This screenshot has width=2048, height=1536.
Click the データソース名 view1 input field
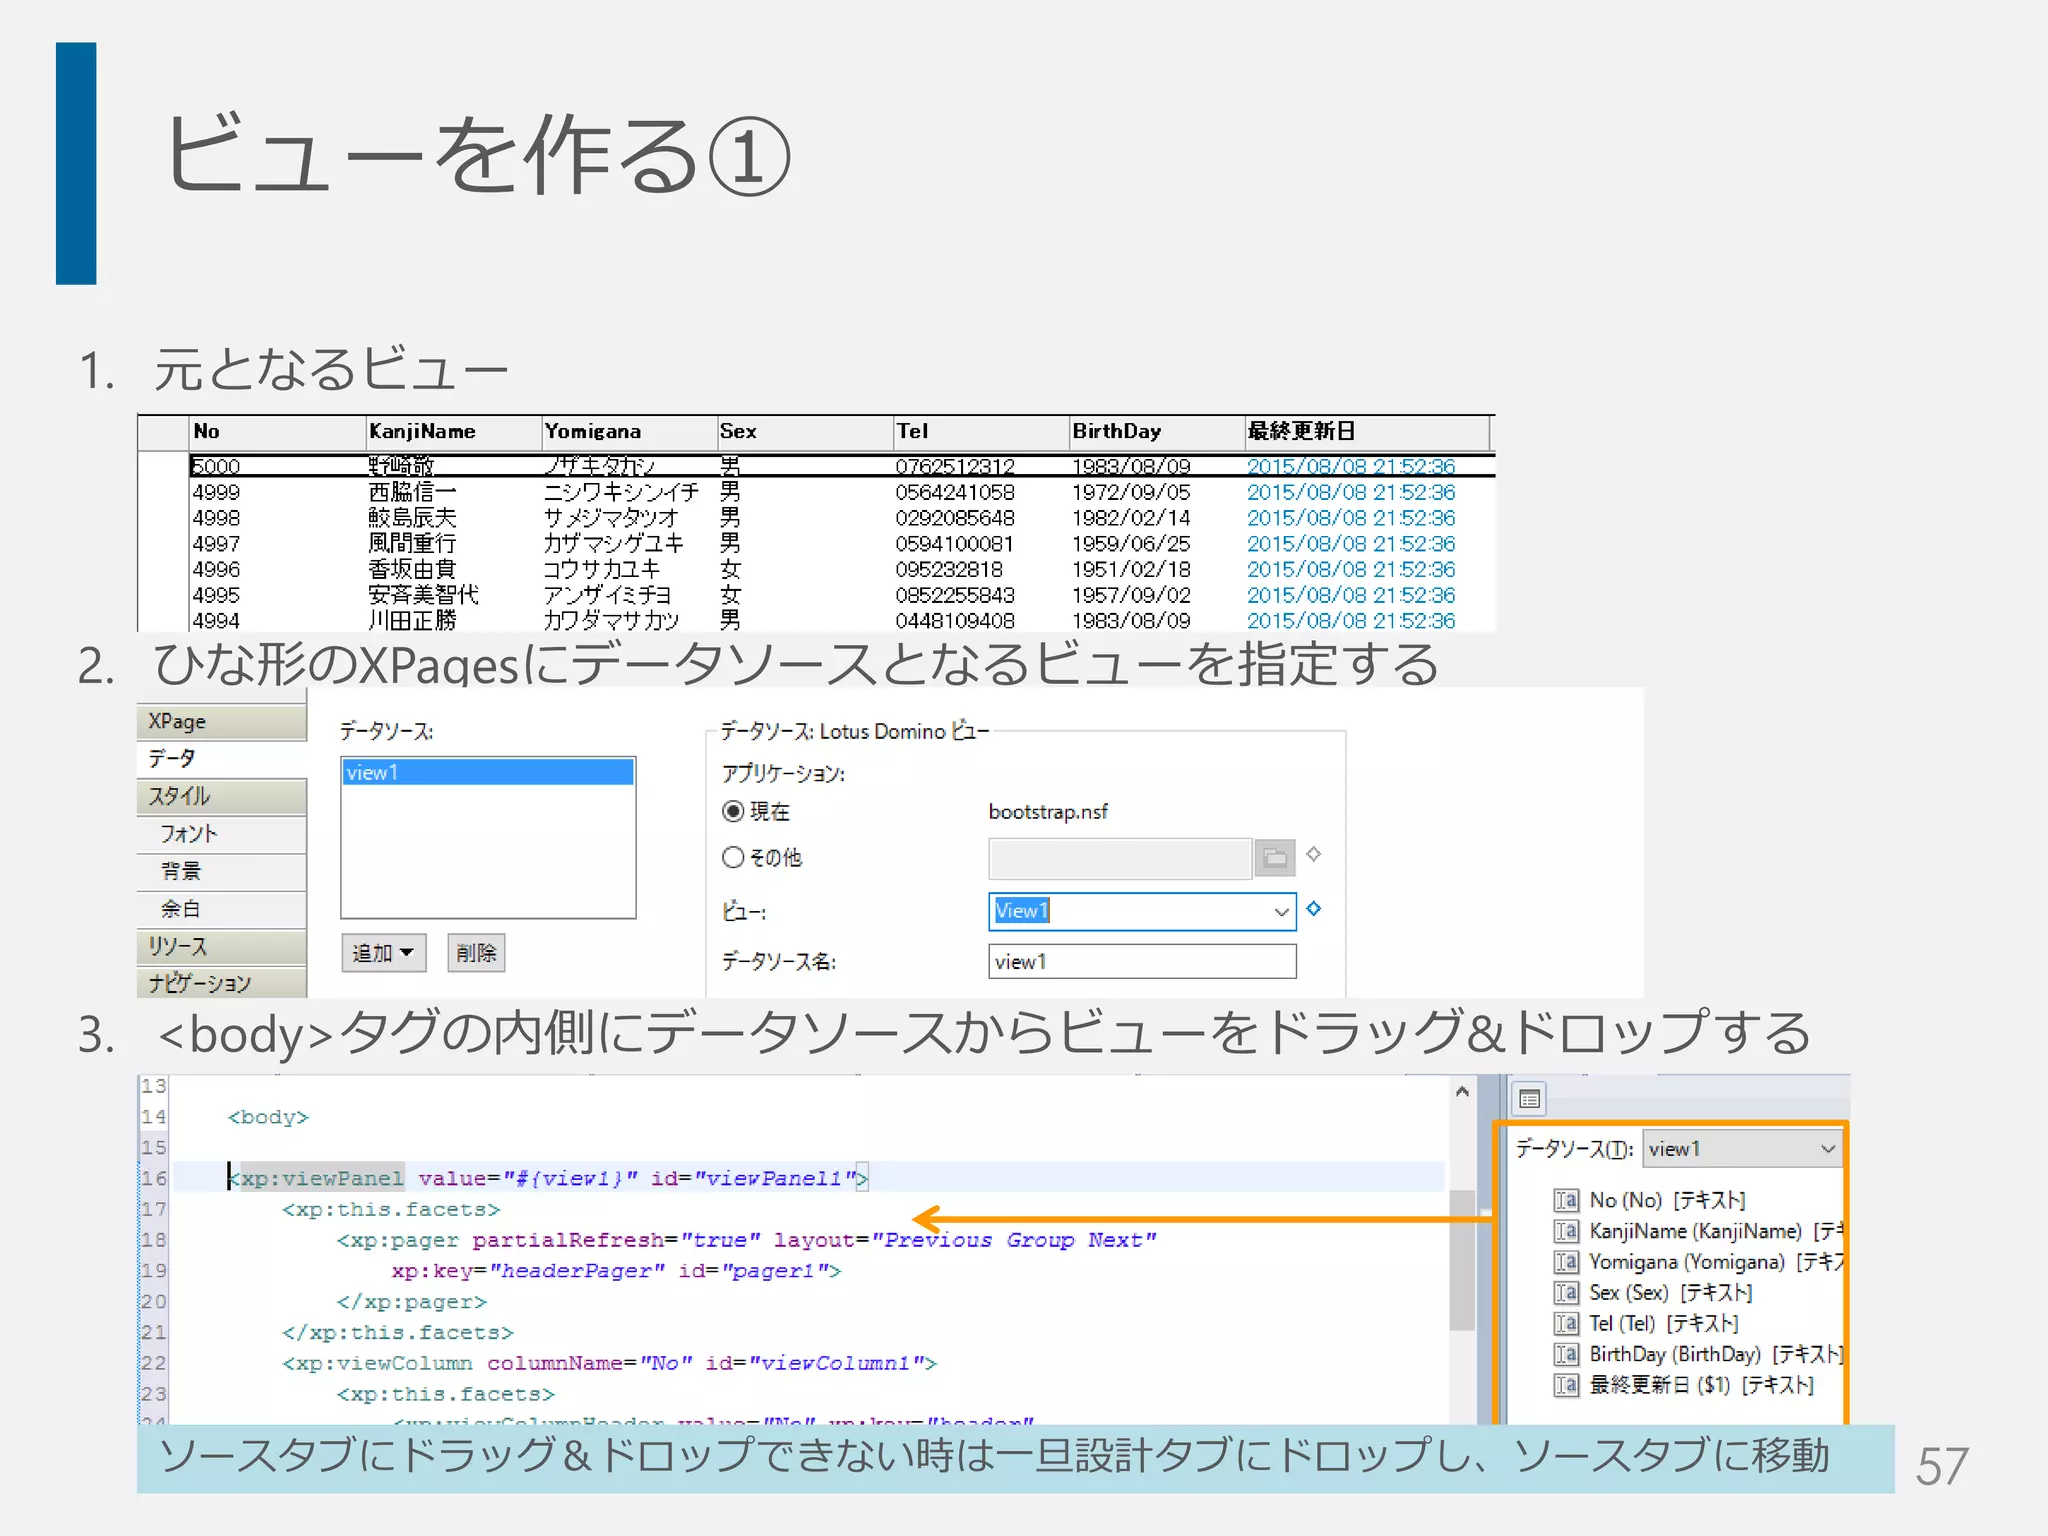[x=1142, y=962]
